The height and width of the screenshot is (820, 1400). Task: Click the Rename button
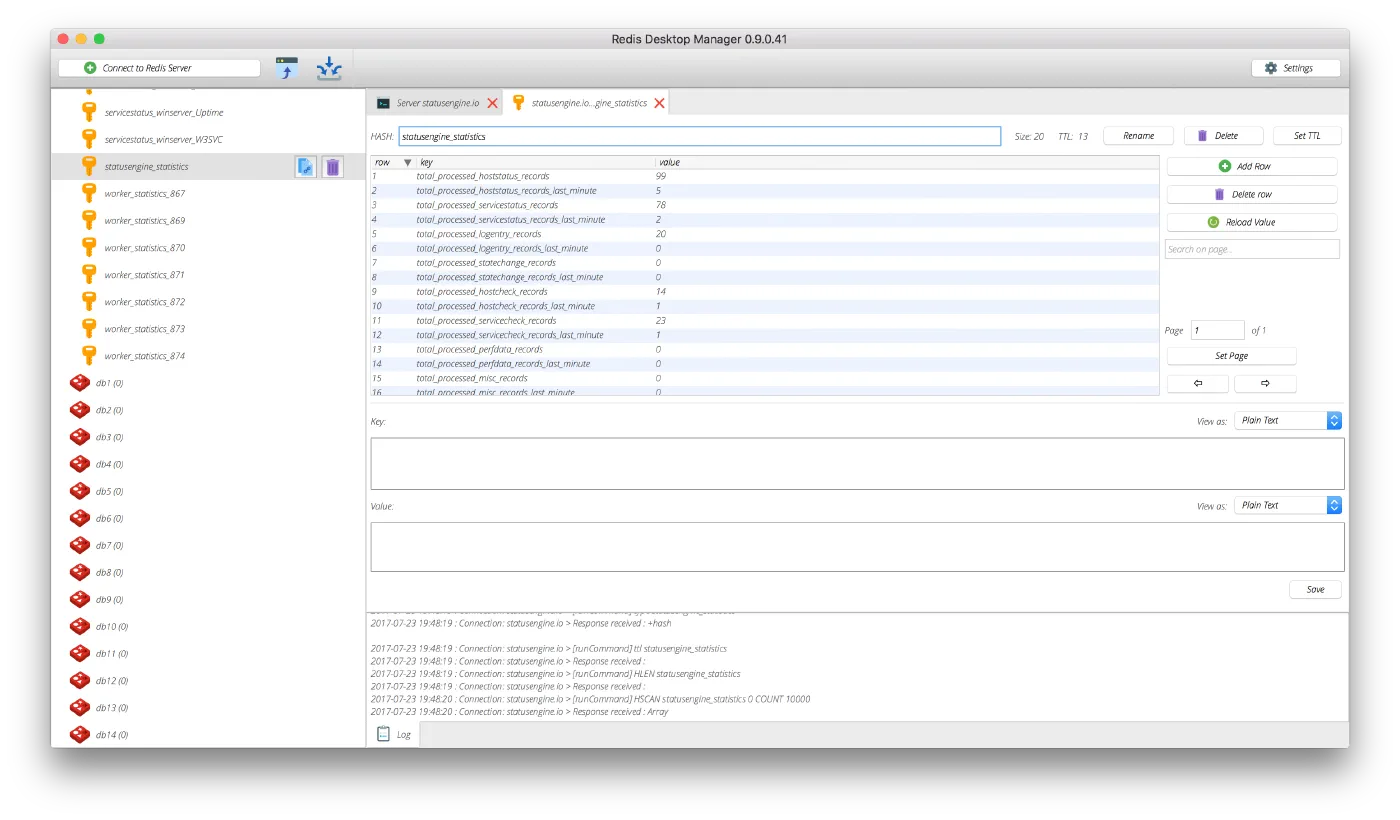(1138, 136)
